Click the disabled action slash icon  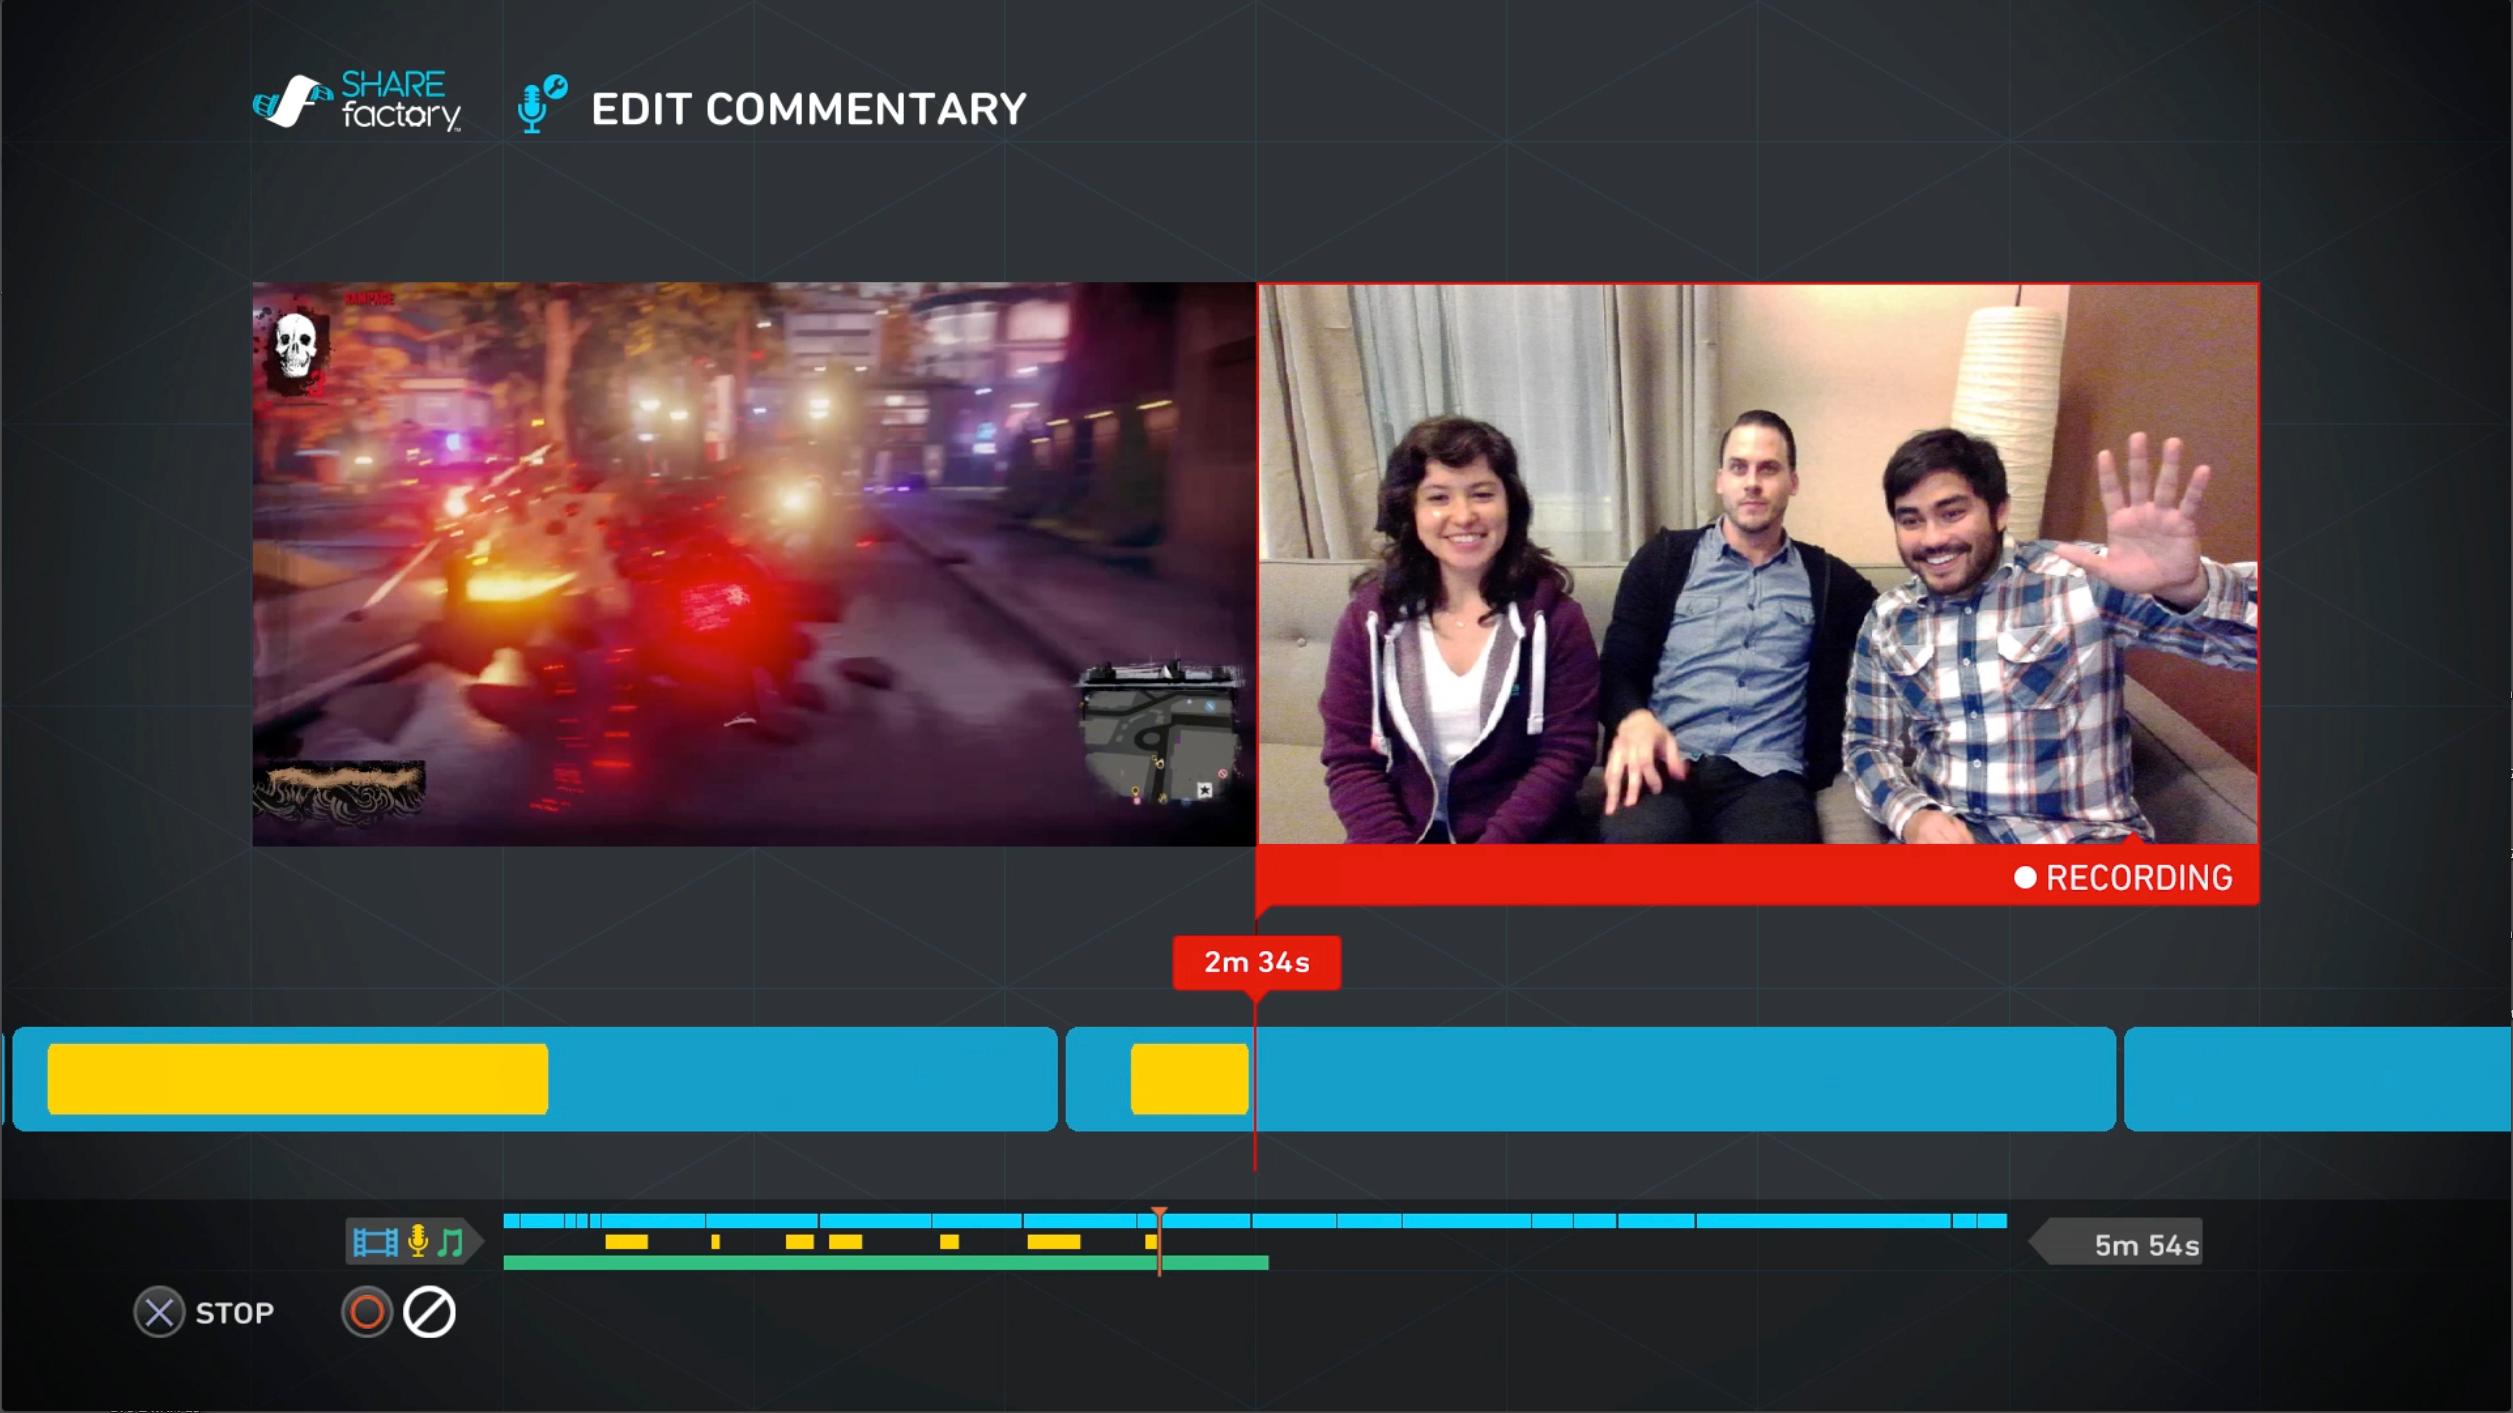point(429,1312)
